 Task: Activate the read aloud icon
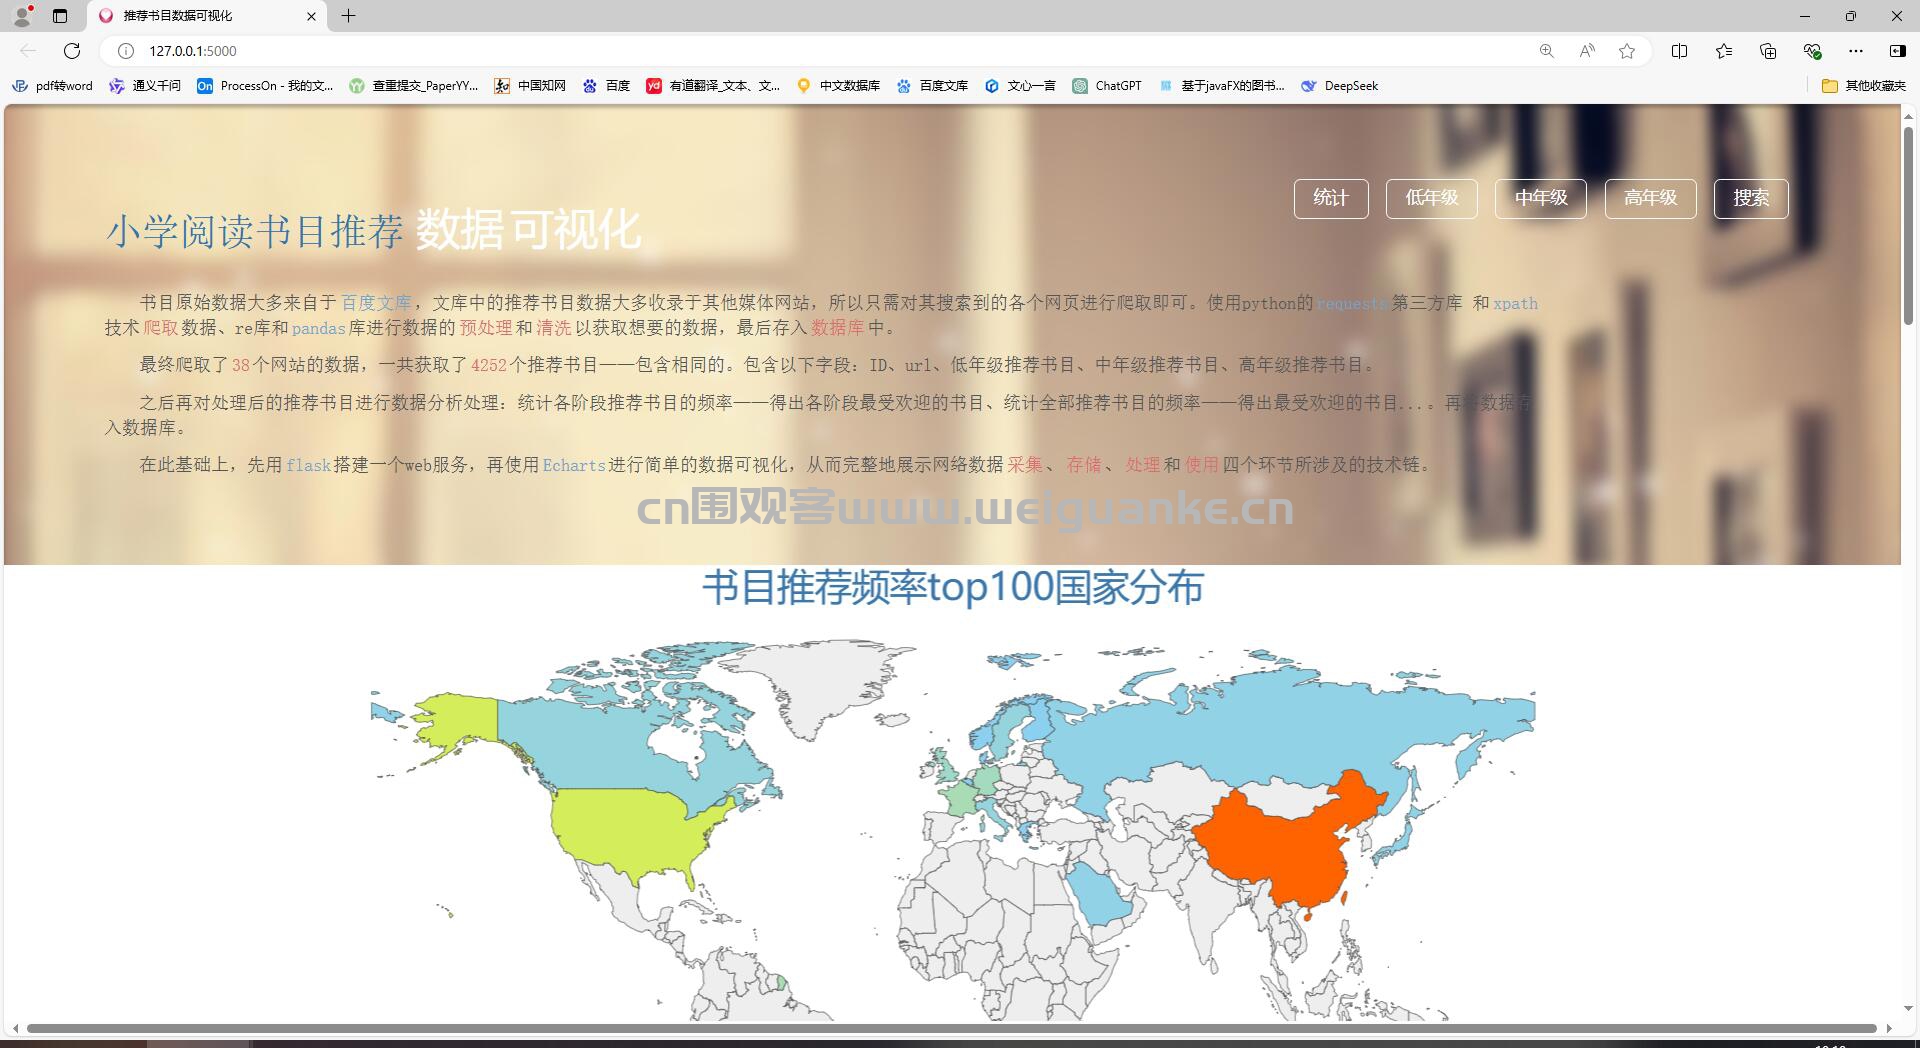coord(1587,51)
